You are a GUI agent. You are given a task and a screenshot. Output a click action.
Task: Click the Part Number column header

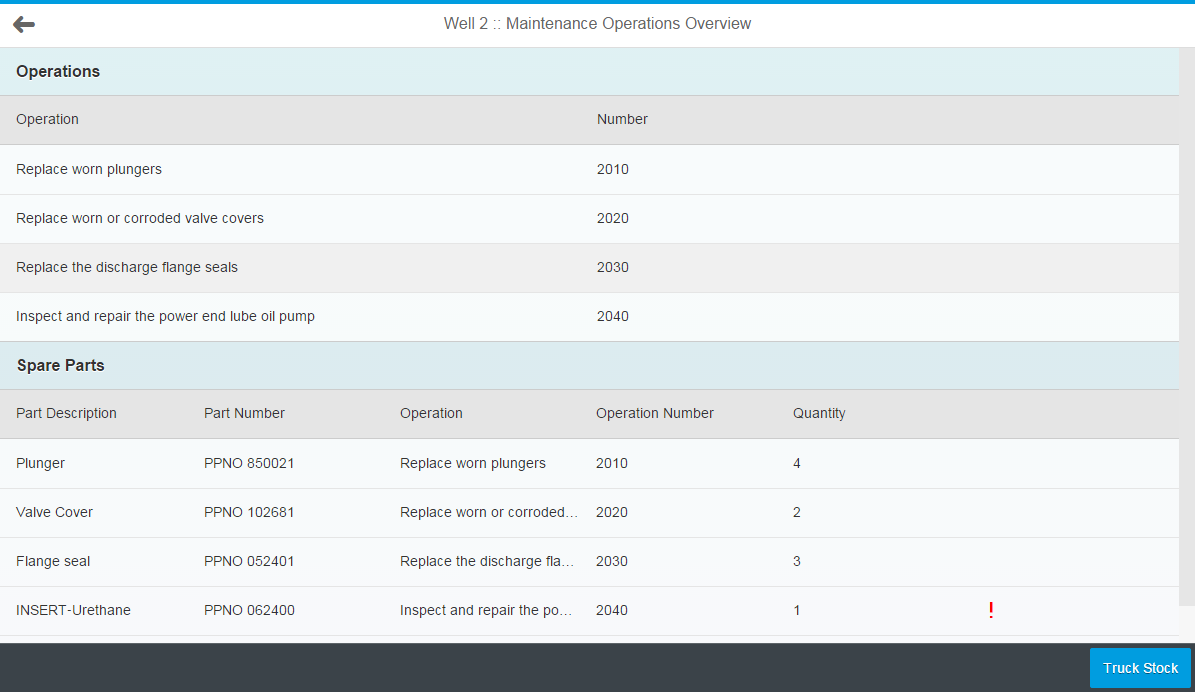[x=244, y=413]
